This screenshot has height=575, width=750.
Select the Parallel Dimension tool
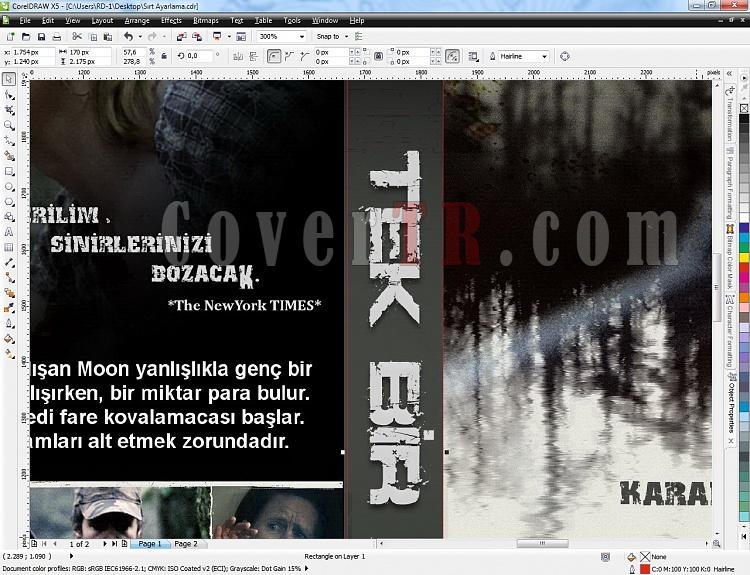(x=9, y=263)
